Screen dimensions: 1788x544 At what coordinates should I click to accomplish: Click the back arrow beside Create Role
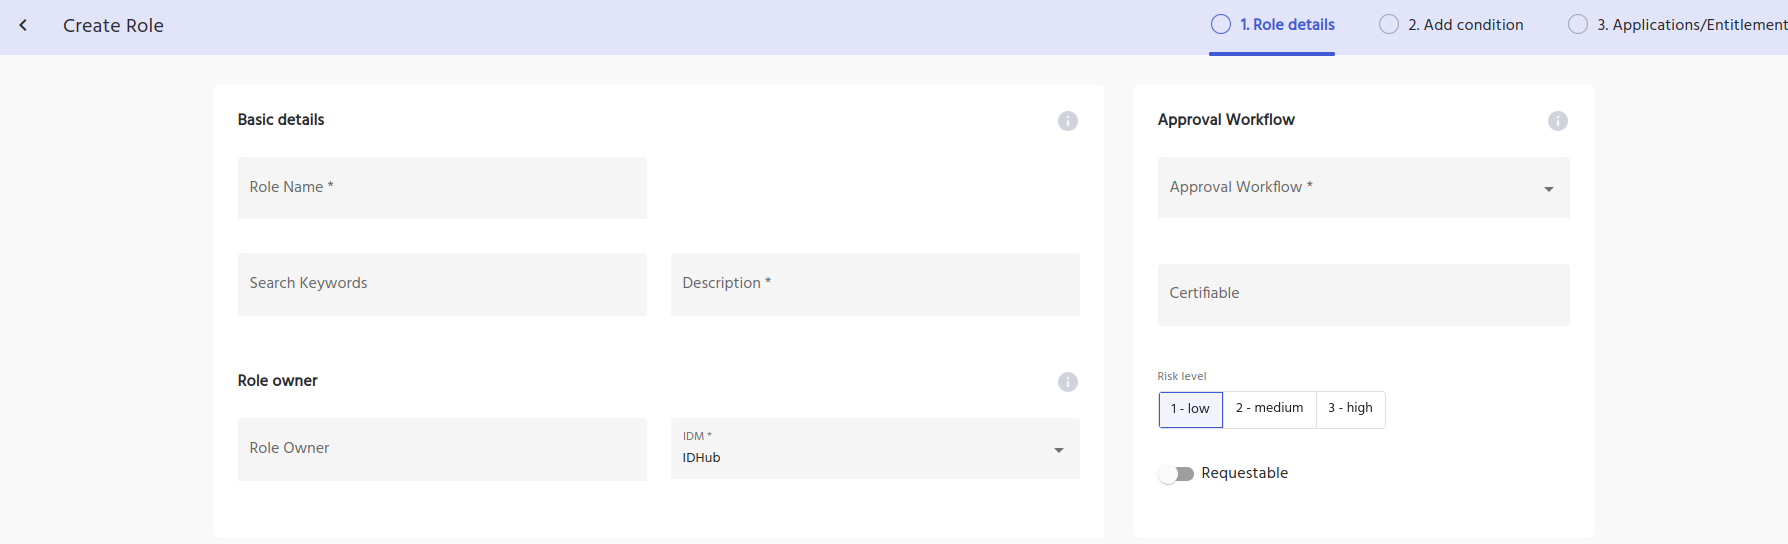23,25
